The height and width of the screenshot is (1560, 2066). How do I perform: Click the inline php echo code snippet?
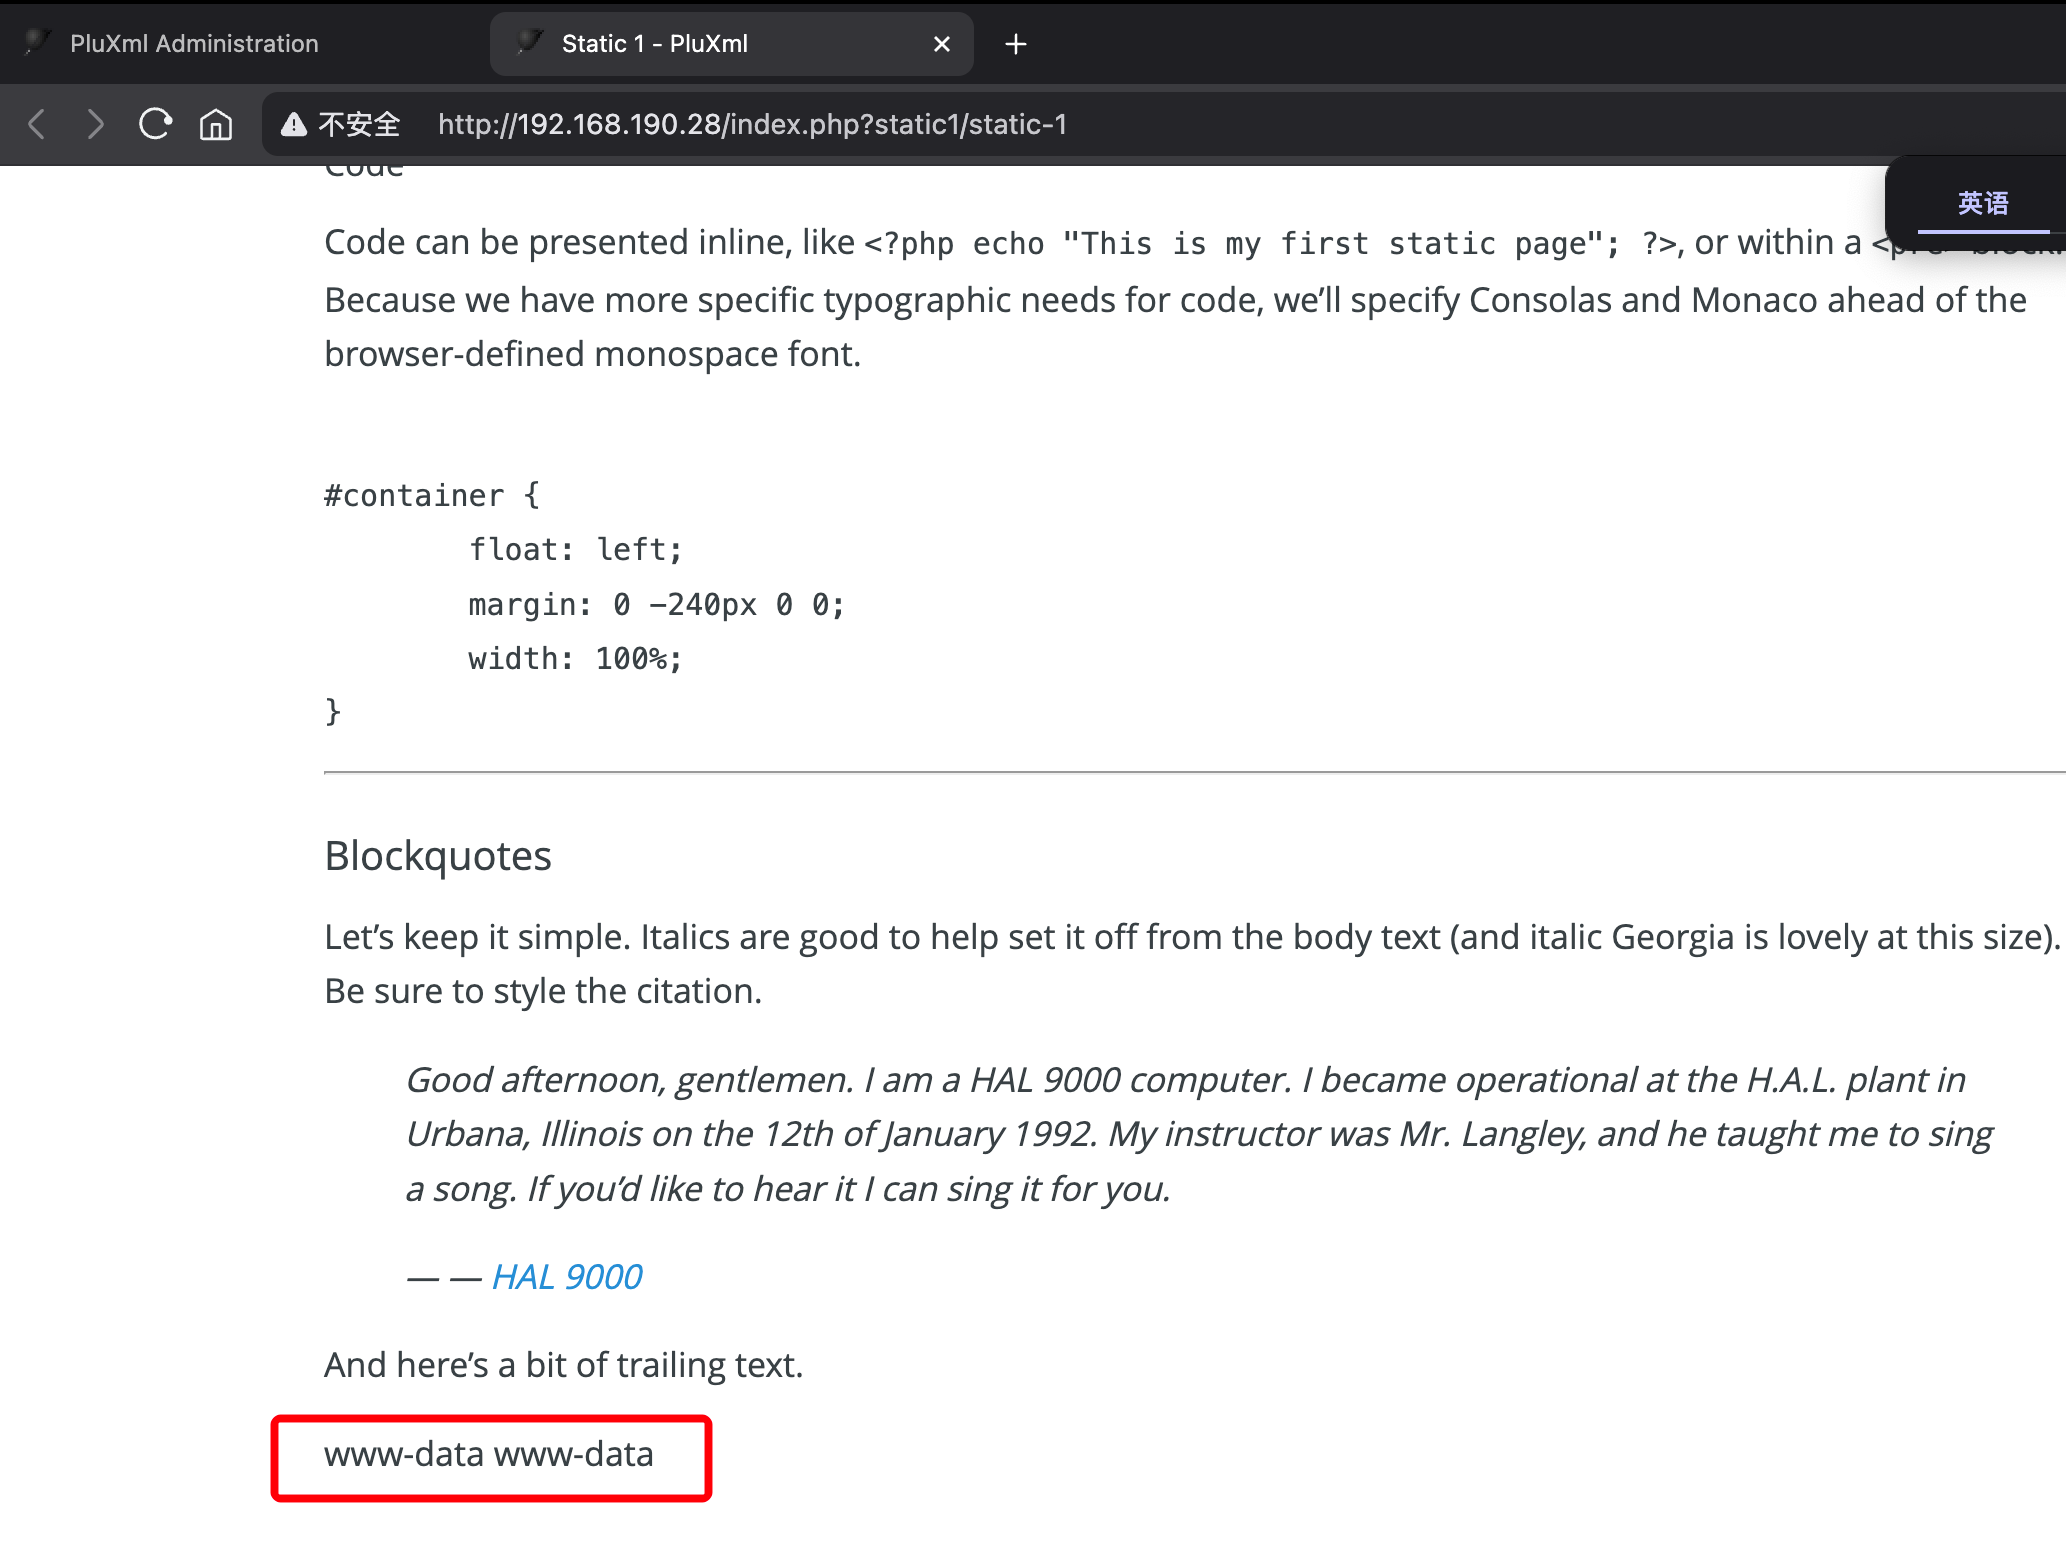click(x=1270, y=244)
